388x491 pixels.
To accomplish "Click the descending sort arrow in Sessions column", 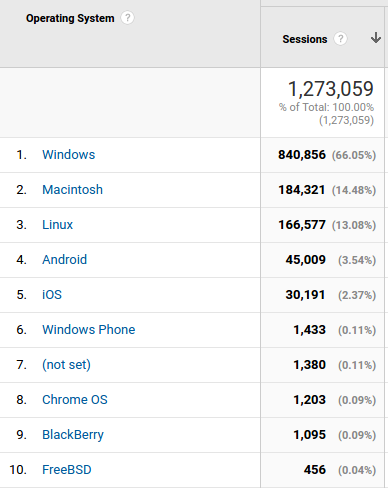I will (x=376, y=38).
